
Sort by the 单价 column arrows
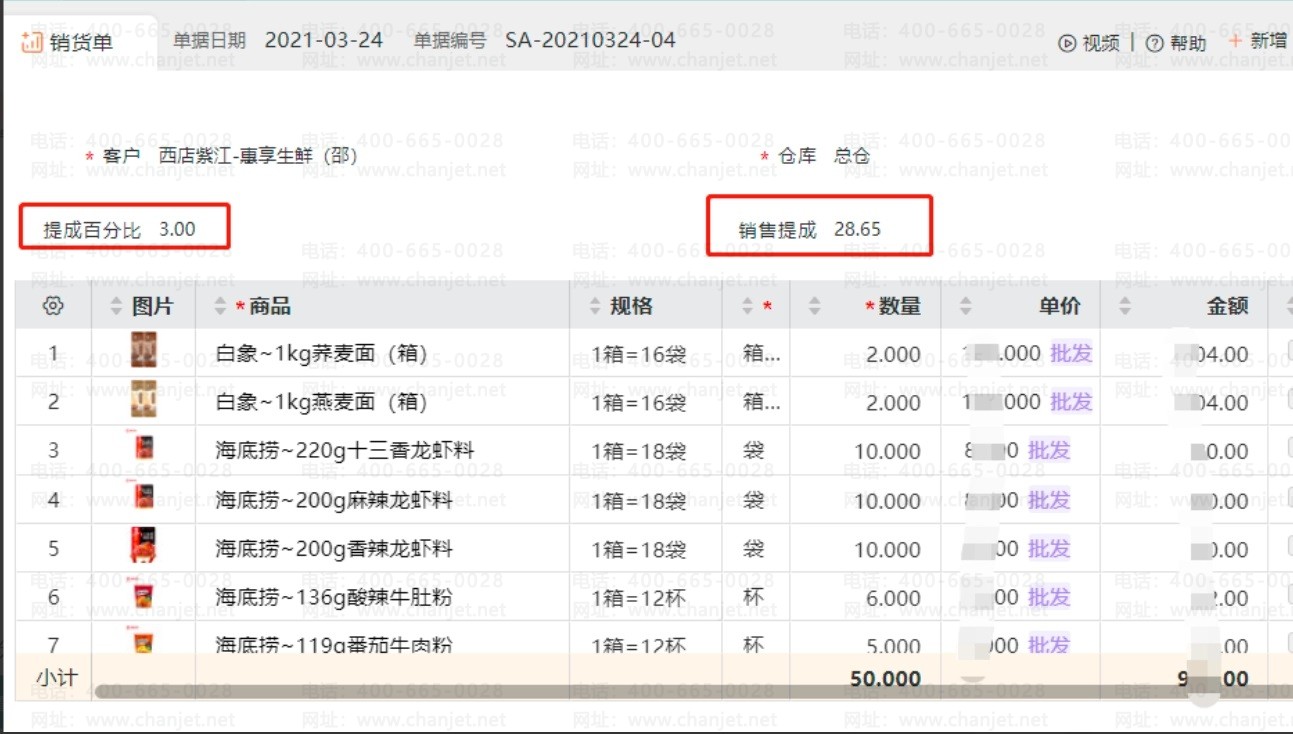(965, 307)
